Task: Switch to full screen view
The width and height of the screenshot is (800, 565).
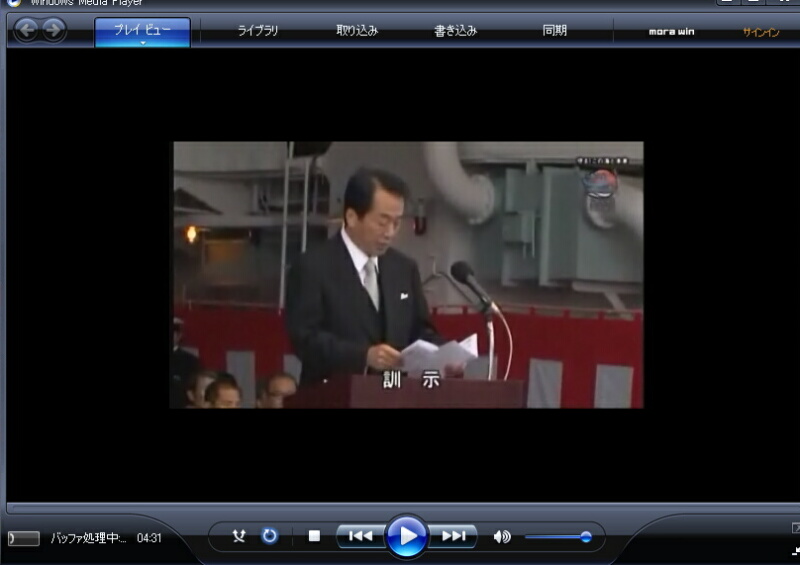Action: (x=796, y=527)
